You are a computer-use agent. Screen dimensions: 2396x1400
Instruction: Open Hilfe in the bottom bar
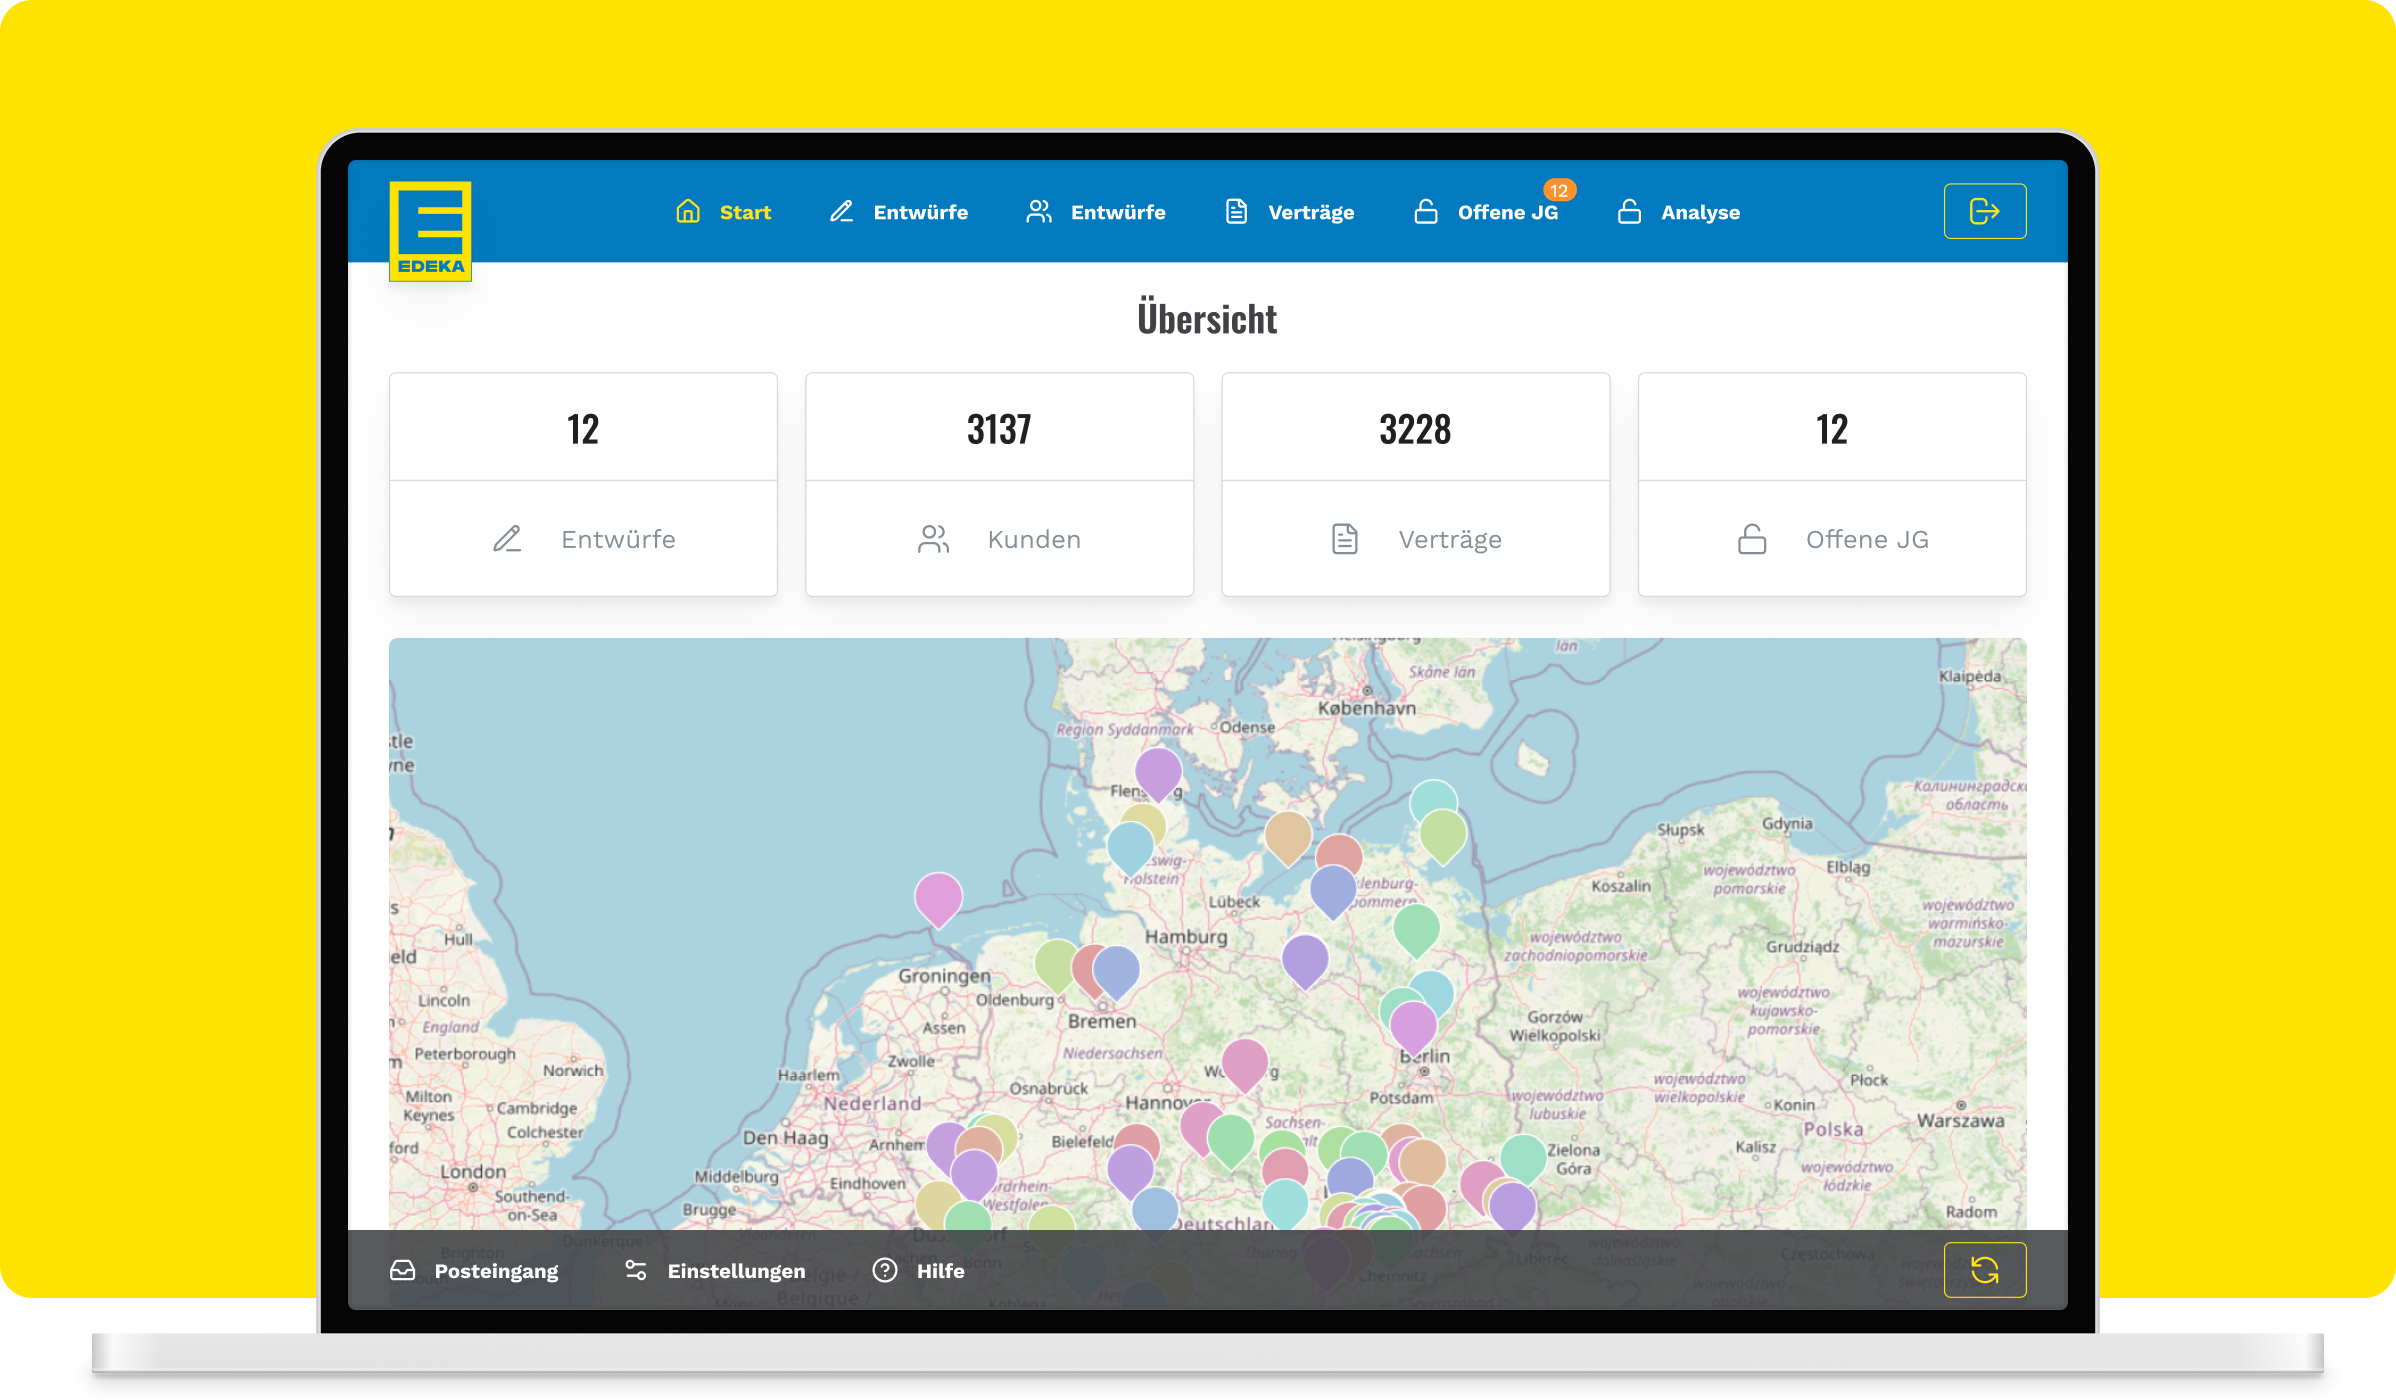coord(918,1270)
